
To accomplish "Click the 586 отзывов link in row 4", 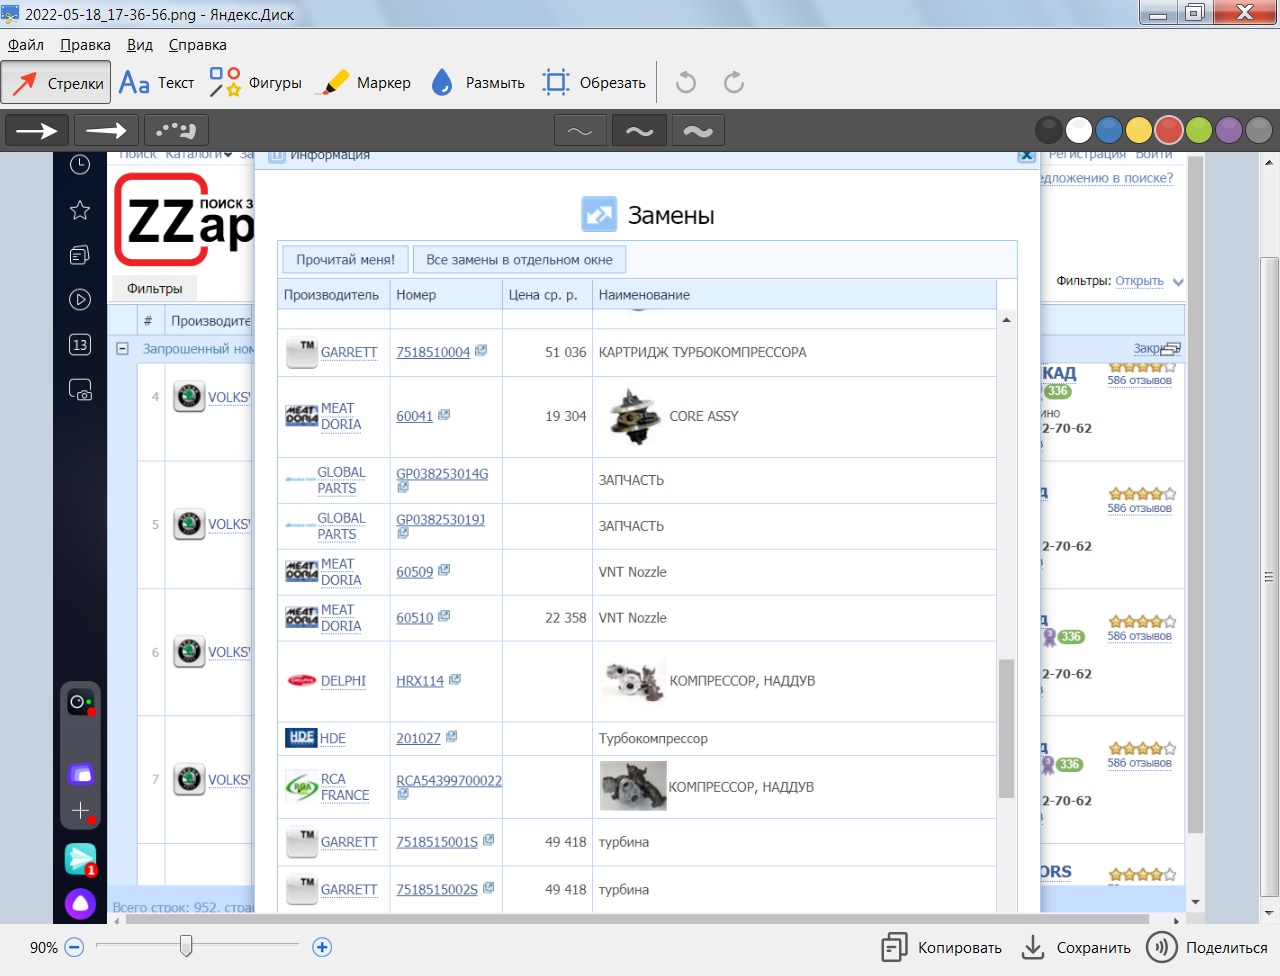I will pyautogui.click(x=1139, y=380).
